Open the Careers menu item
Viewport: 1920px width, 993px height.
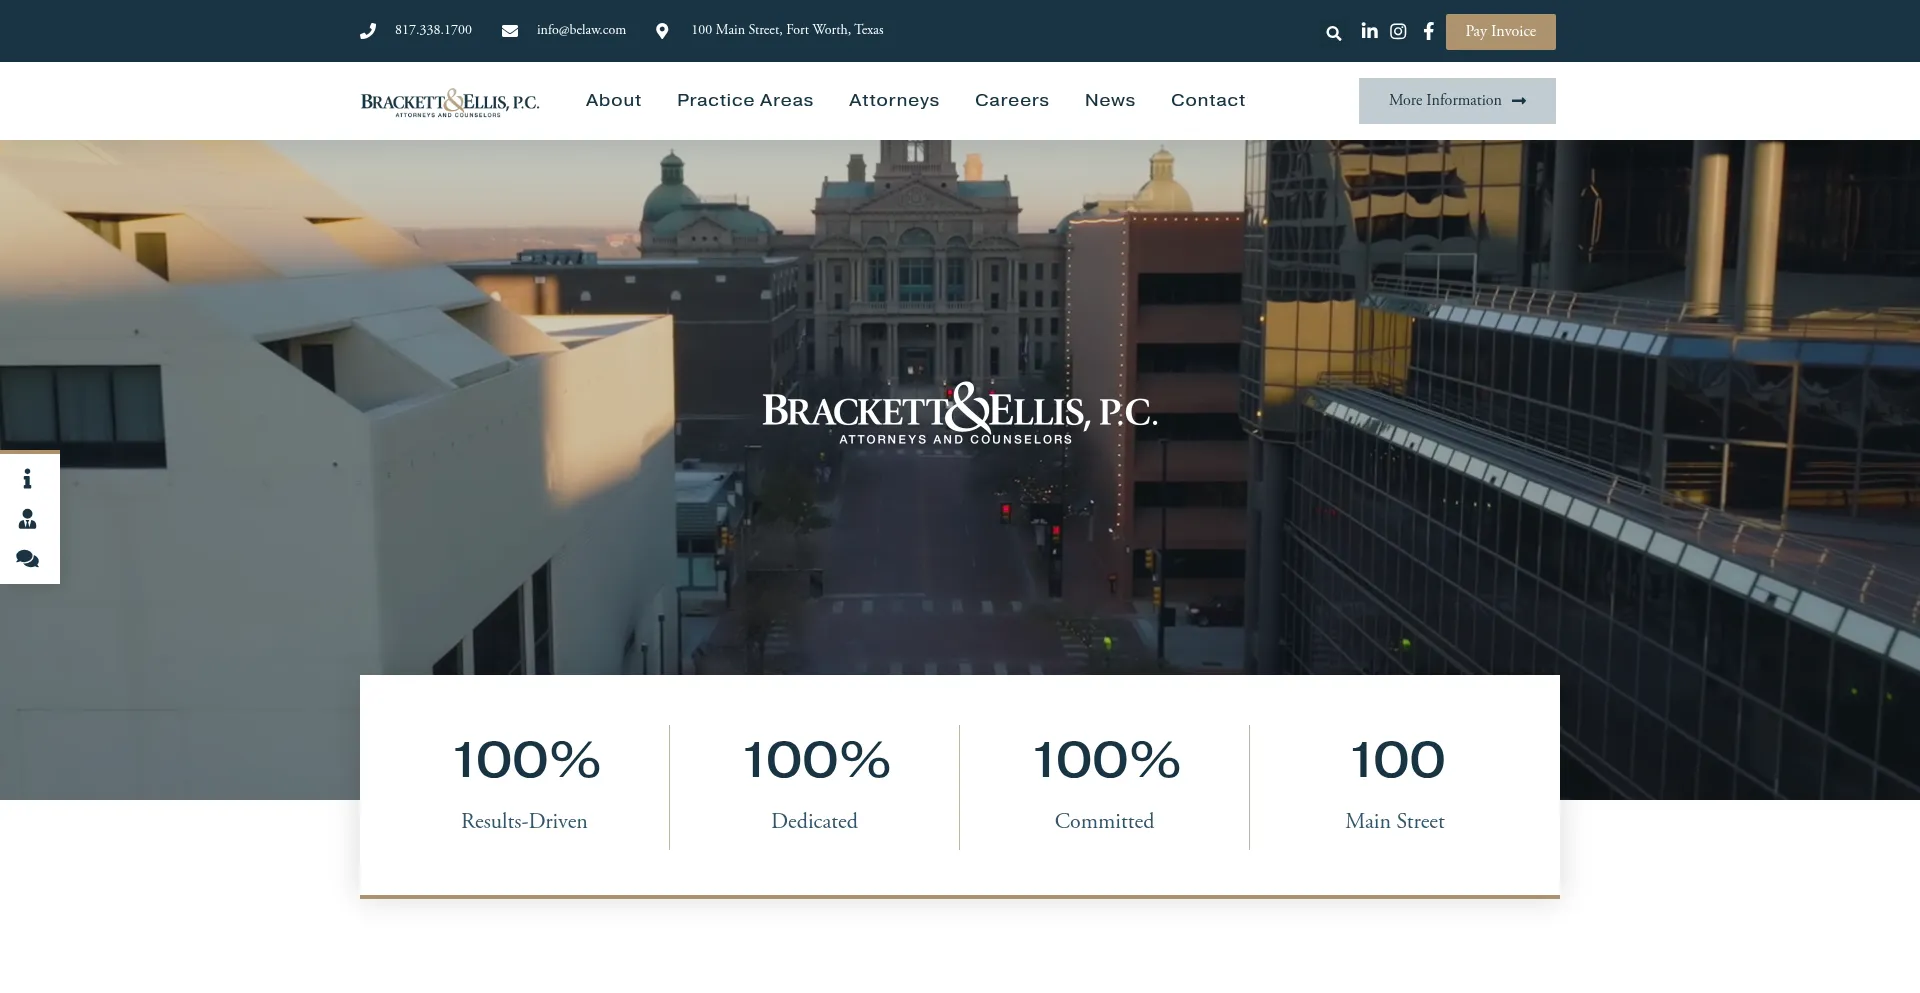click(x=1012, y=100)
